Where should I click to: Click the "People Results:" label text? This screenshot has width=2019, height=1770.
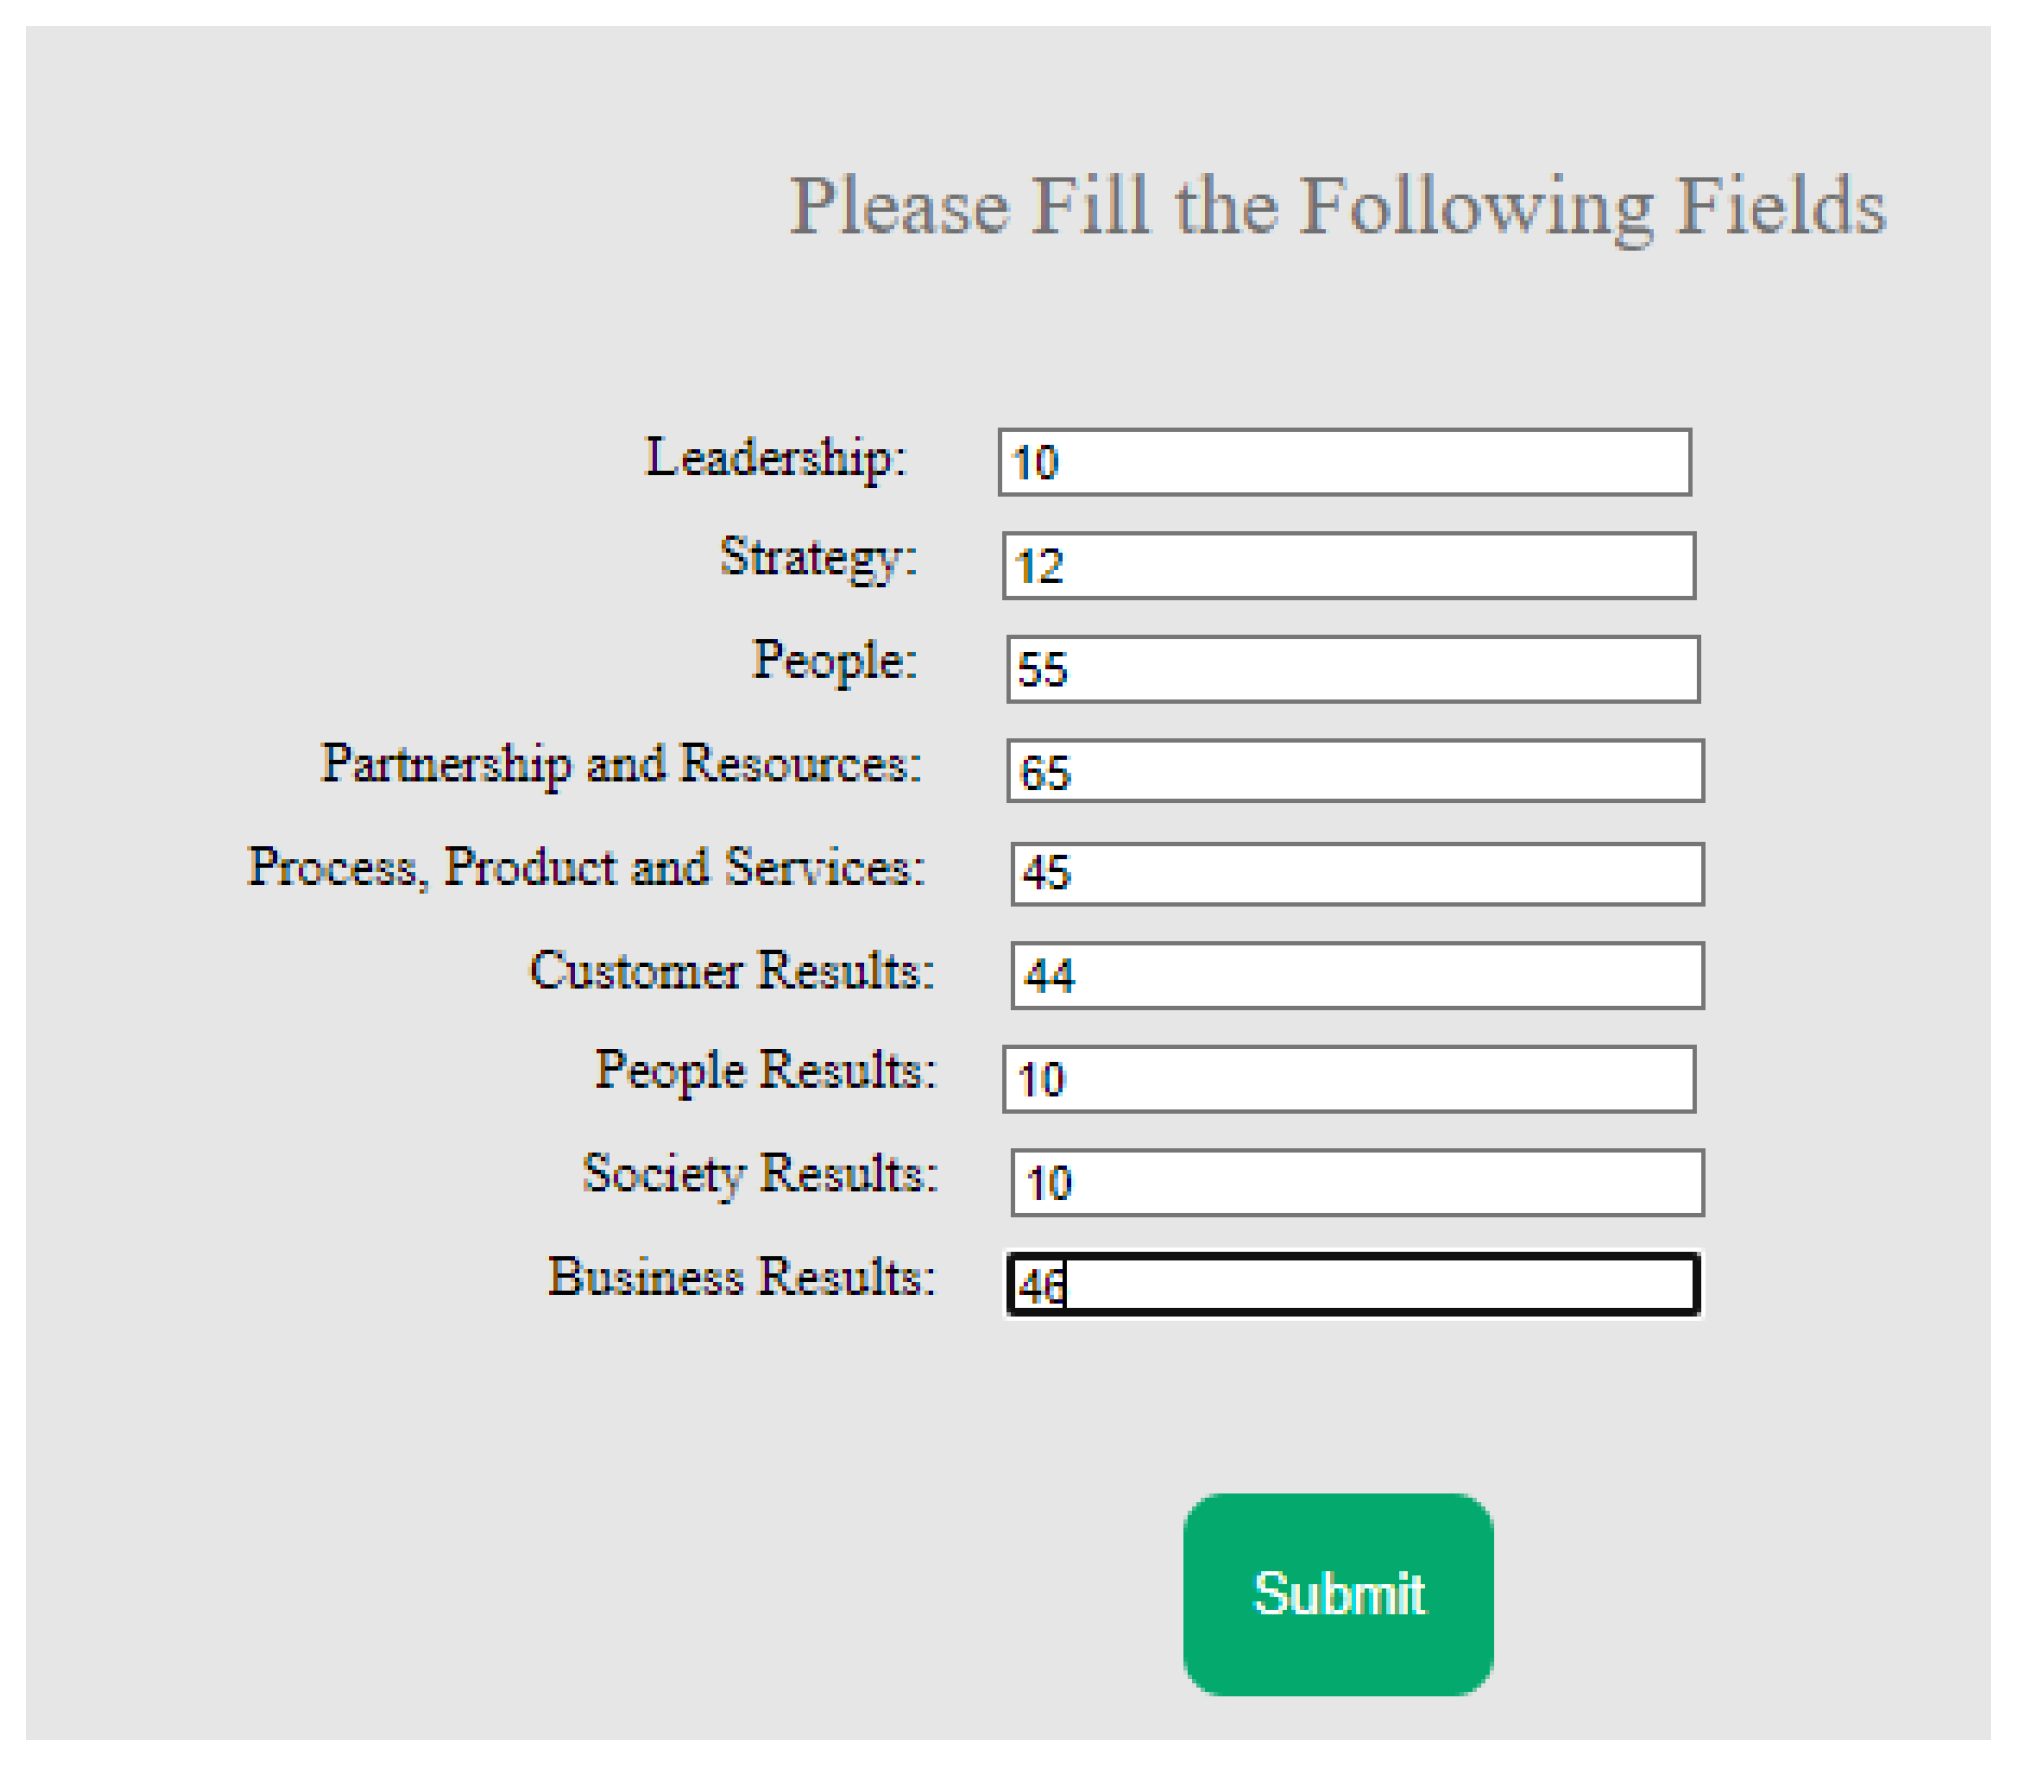[765, 1070]
